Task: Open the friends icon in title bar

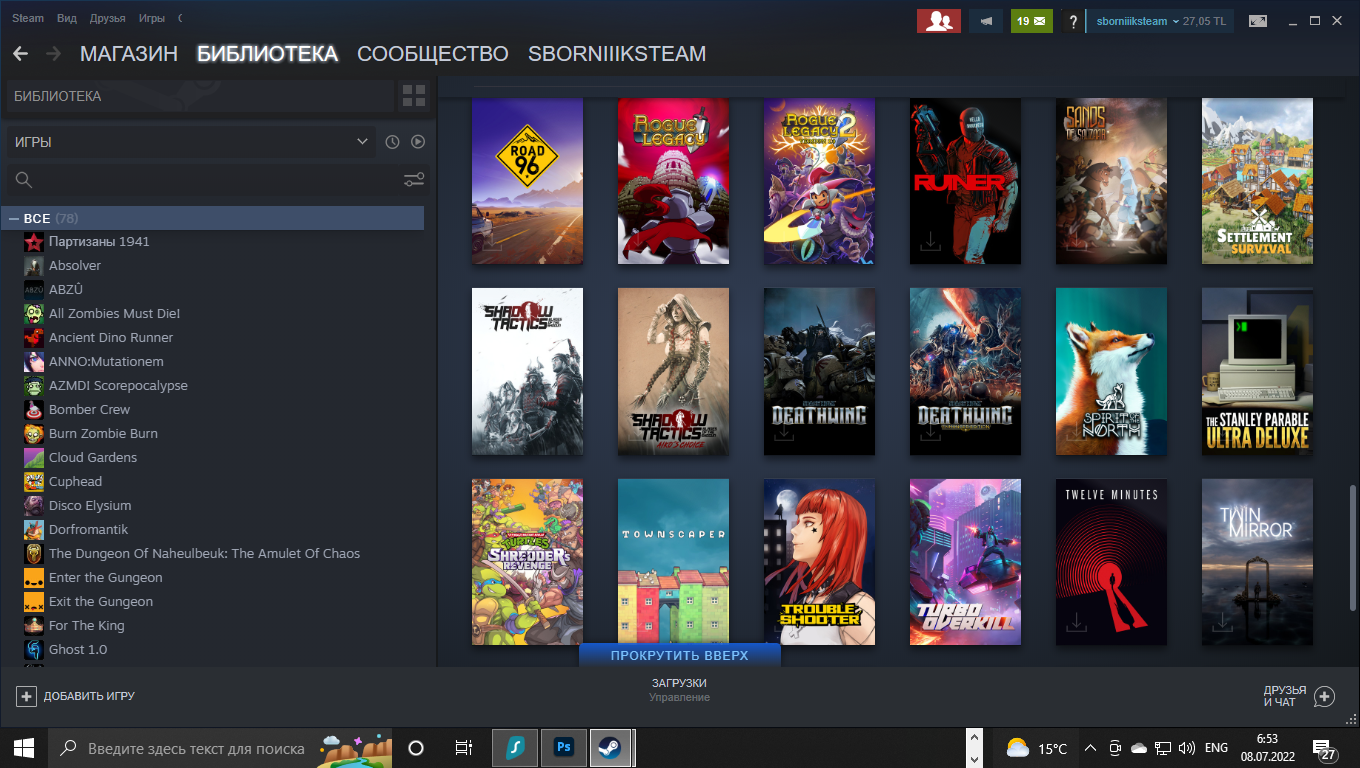Action: 938,21
